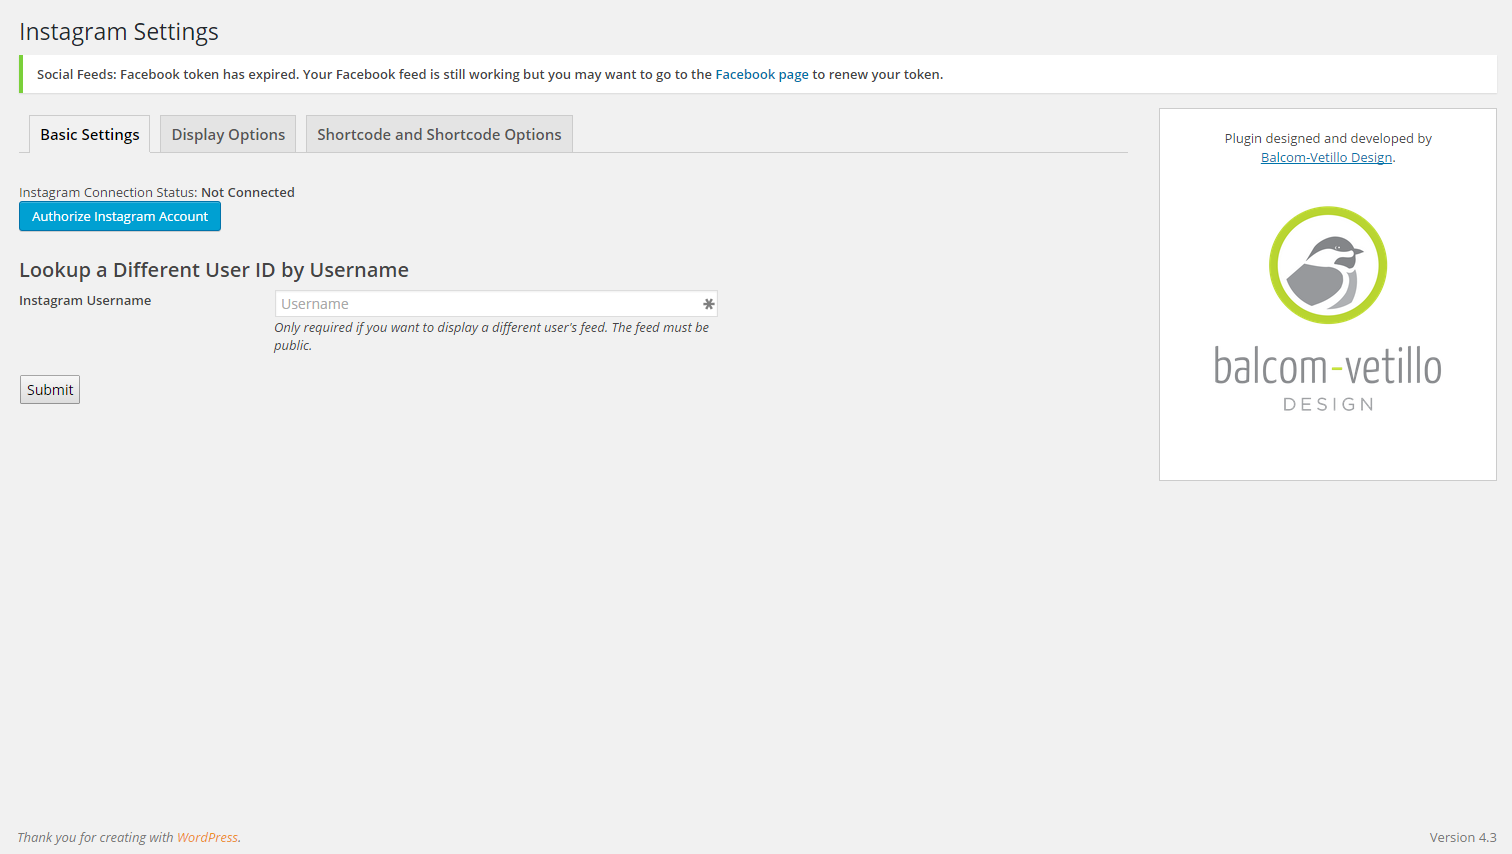Click the Version 4.3 footer text
Image resolution: width=1512 pixels, height=854 pixels.
(1462, 838)
